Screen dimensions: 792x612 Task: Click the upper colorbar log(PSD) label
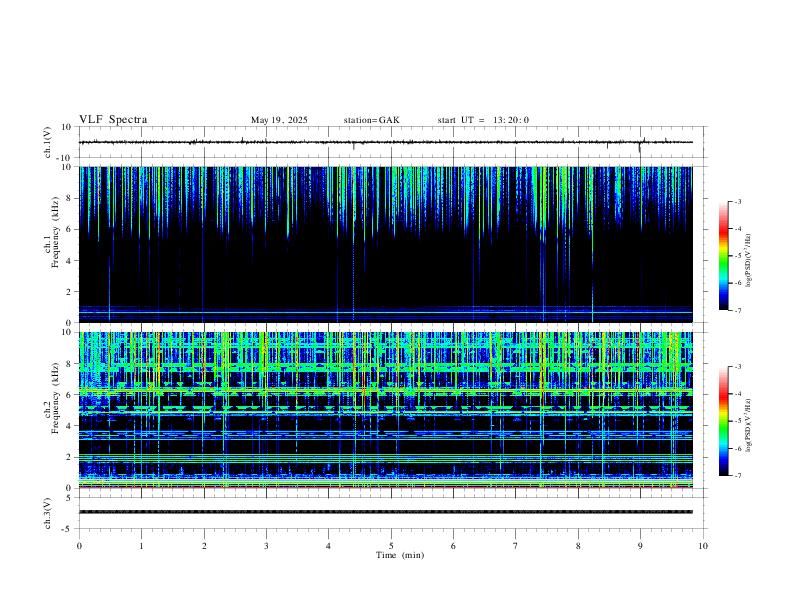pyautogui.click(x=748, y=261)
